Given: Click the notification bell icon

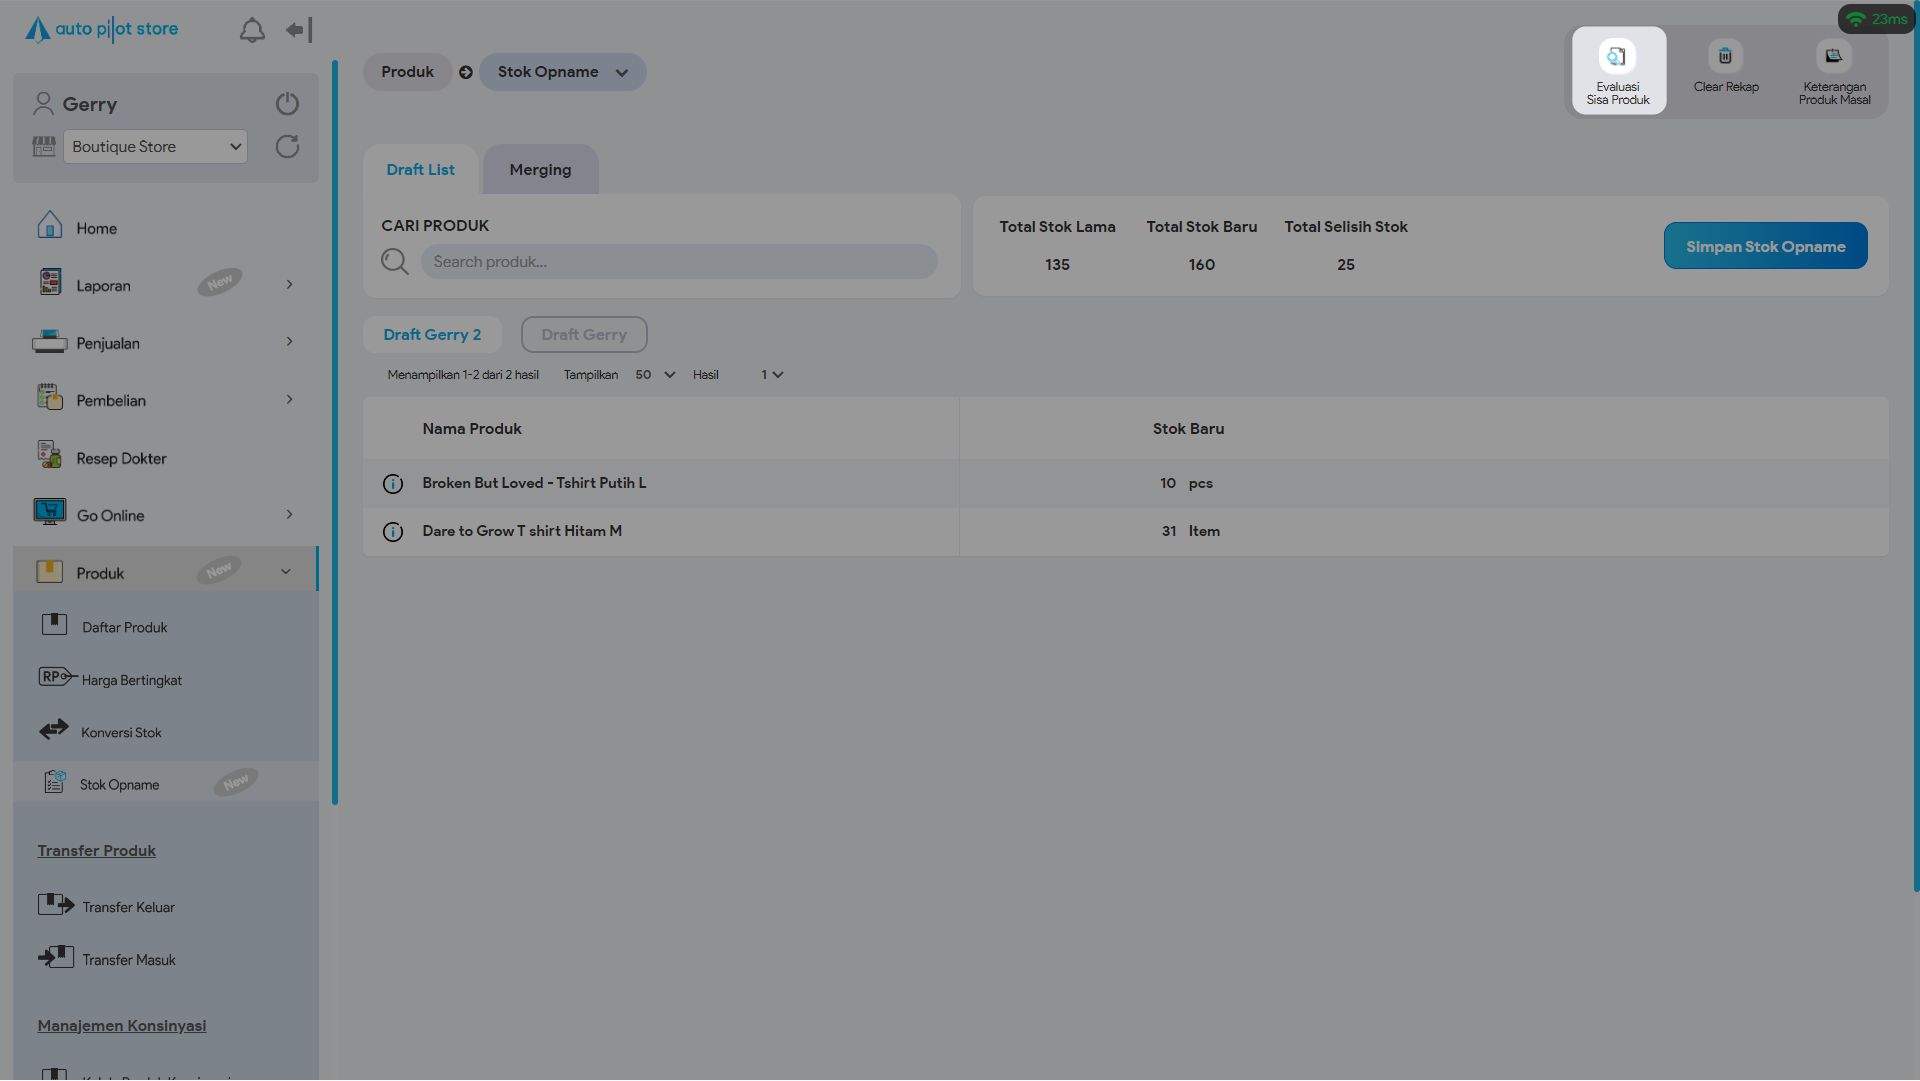Looking at the screenshot, I should pyautogui.click(x=252, y=31).
